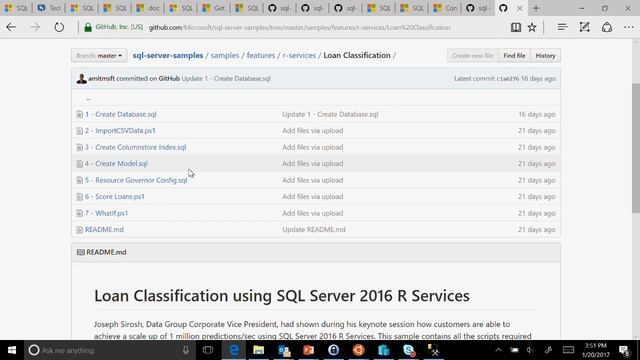Image resolution: width=640 pixels, height=360 pixels.
Task: Open Outlook from the taskbar
Action: pos(284,350)
